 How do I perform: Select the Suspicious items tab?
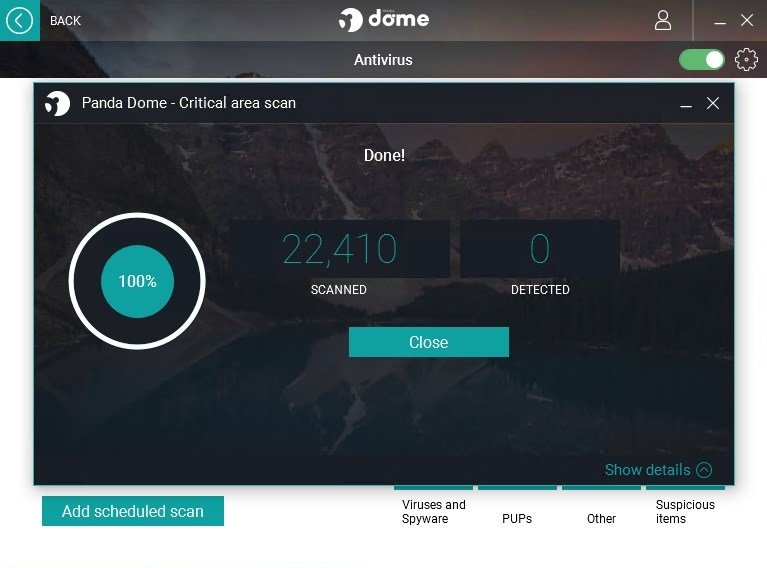coord(685,511)
